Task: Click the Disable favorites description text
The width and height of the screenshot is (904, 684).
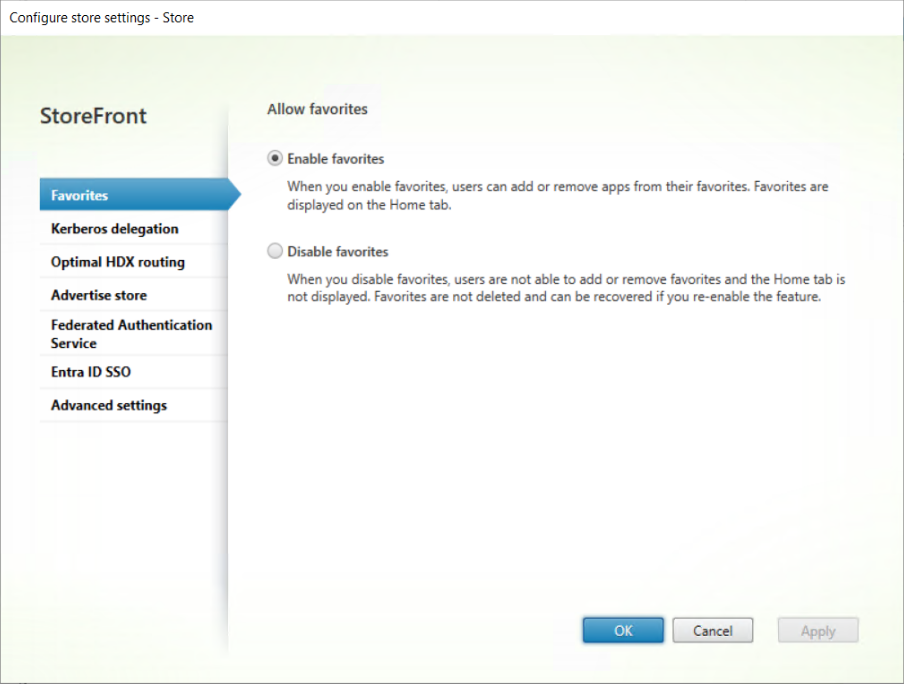Action: point(566,288)
